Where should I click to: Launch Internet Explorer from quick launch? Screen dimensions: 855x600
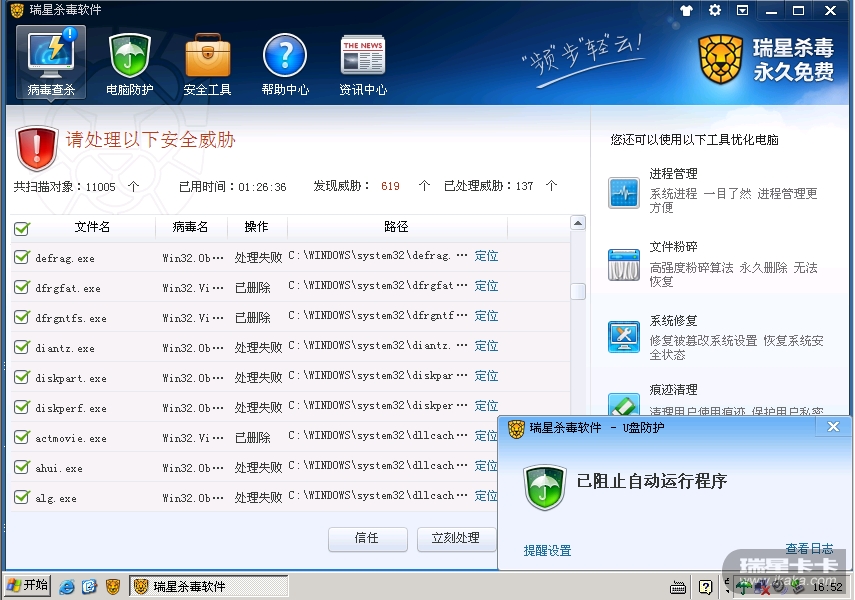point(67,587)
